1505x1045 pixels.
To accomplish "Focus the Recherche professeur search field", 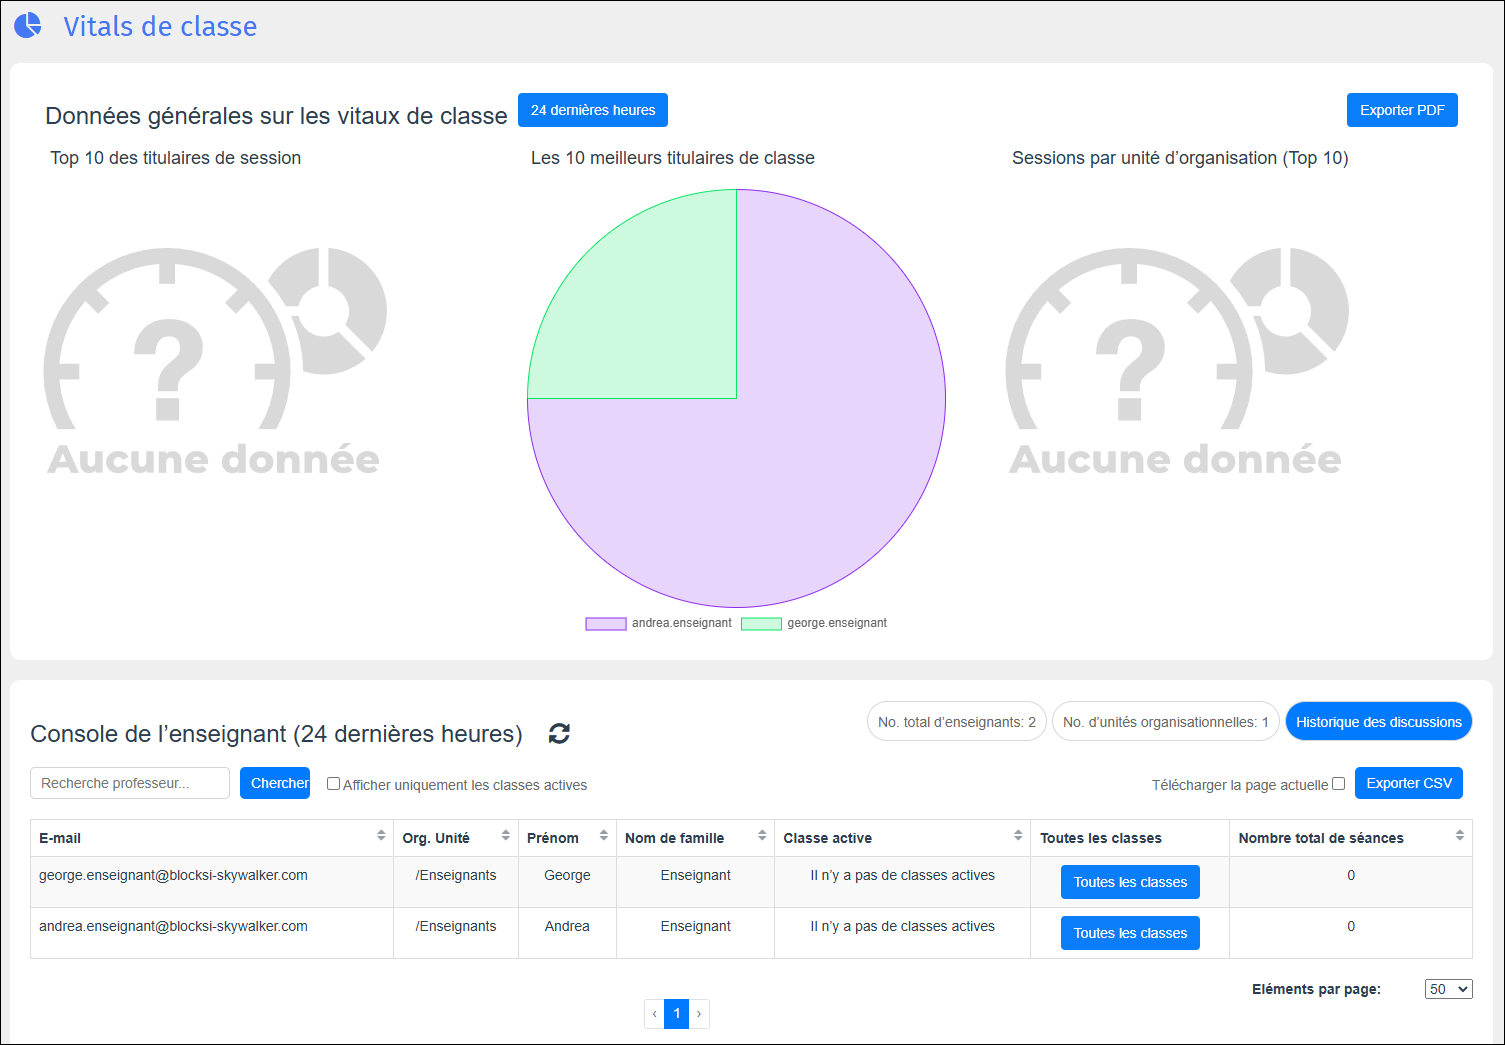I will point(130,783).
